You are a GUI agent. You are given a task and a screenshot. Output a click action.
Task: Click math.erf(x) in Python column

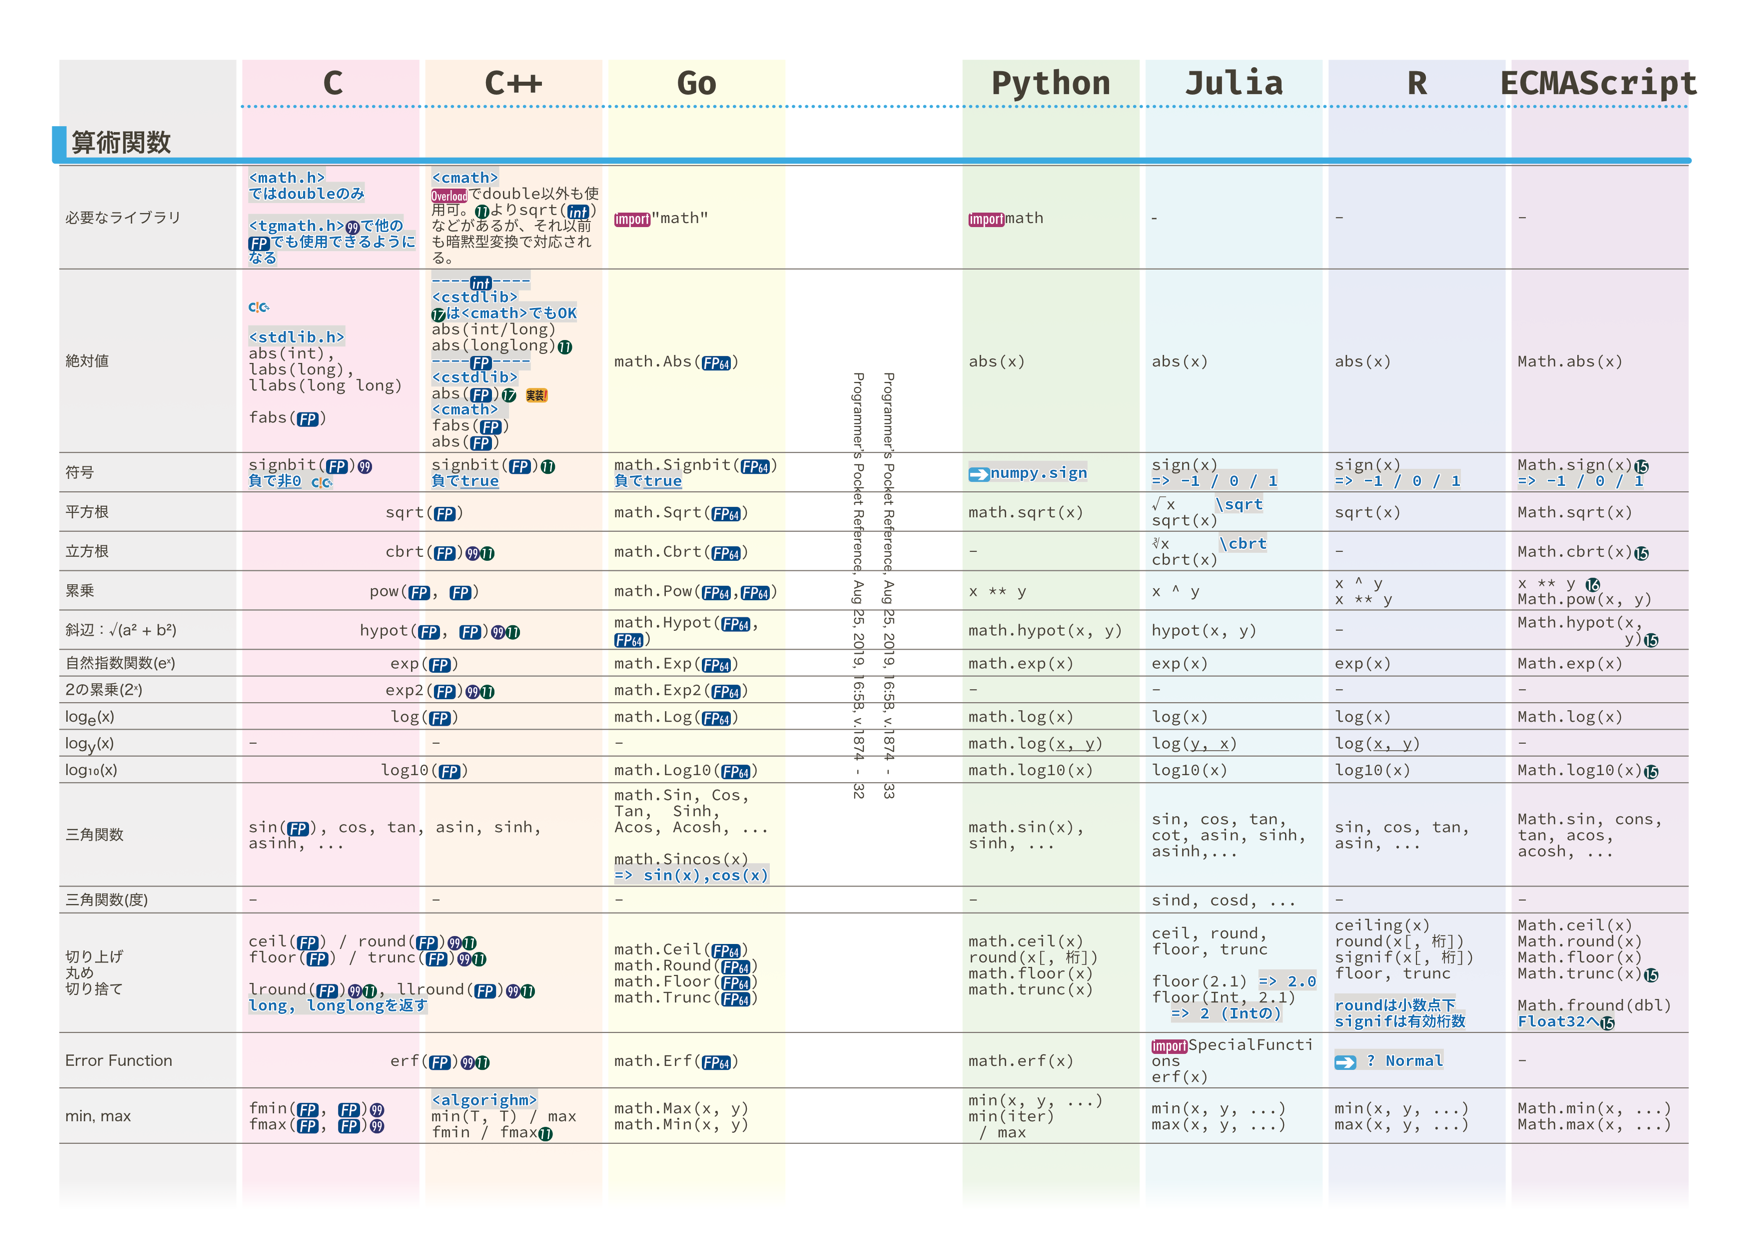pyautogui.click(x=1021, y=1061)
